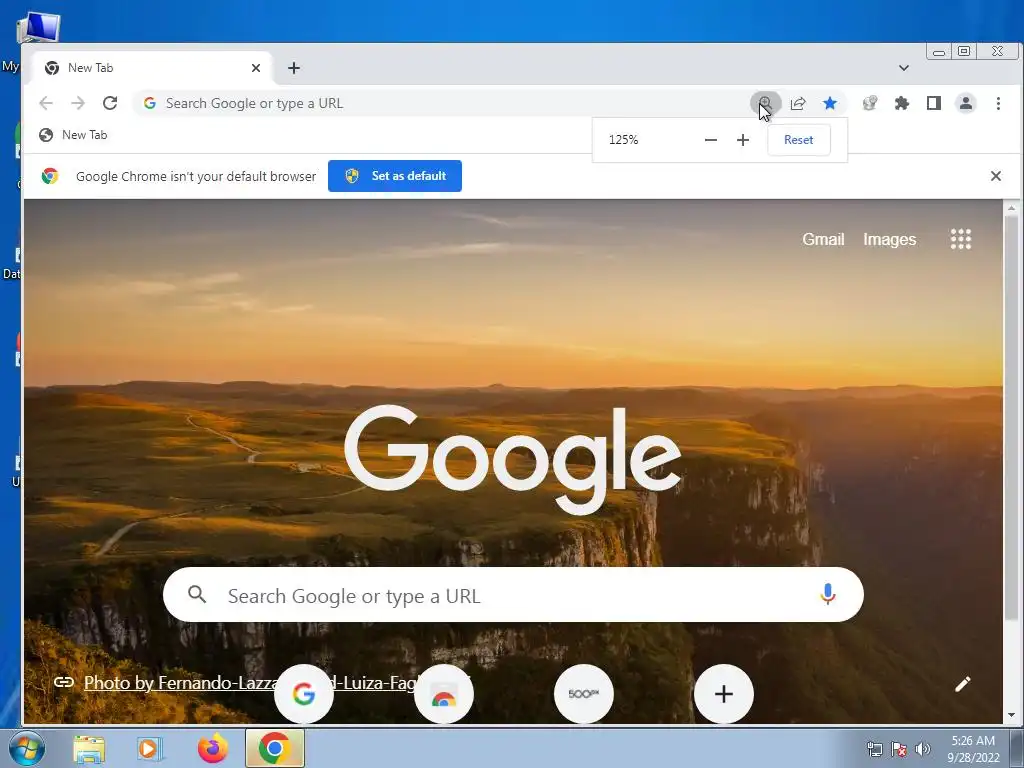
Task: Click the browser Back arrow
Action: pos(46,103)
